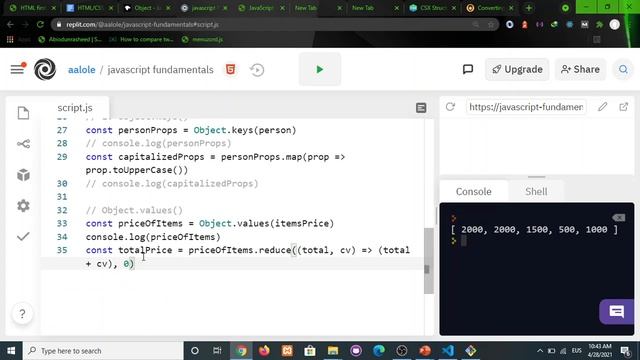Image resolution: width=640 pixels, height=360 pixels.
Task: Open Firefox from the taskbar
Action: (x=264, y=351)
